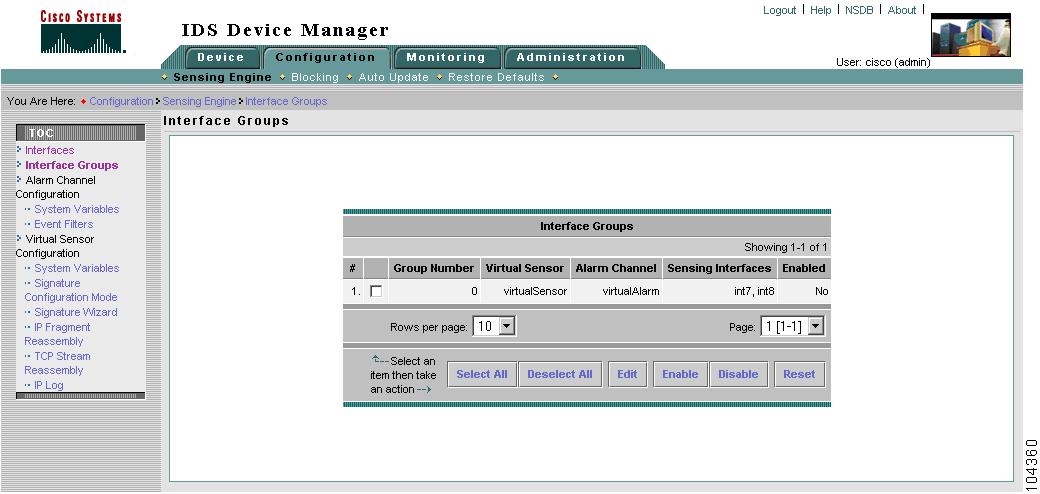Screen dimensions: 1040x494
Task: Open the NSDB link
Action: coord(860,10)
